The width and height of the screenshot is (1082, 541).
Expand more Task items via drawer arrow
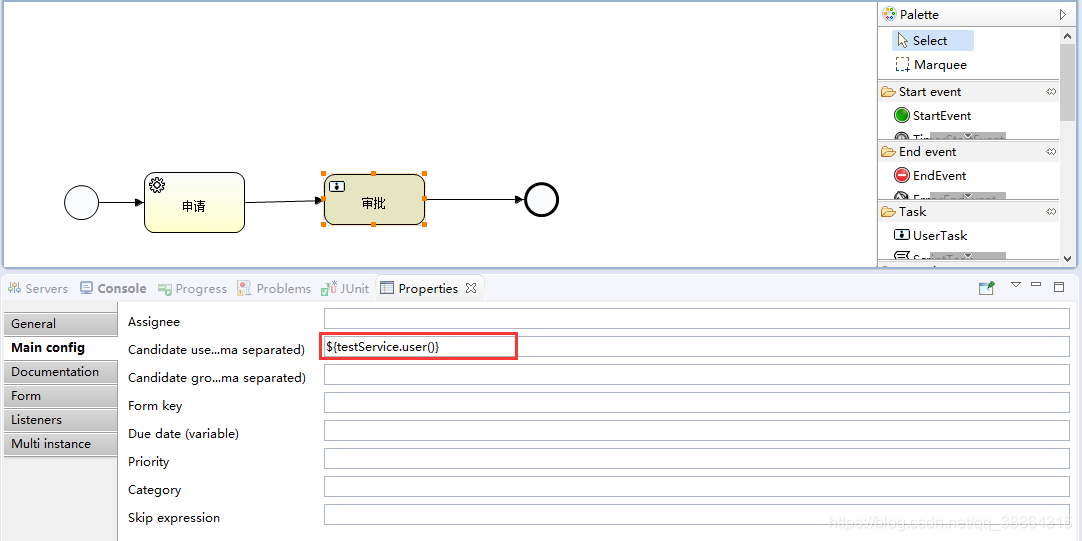tap(967, 257)
